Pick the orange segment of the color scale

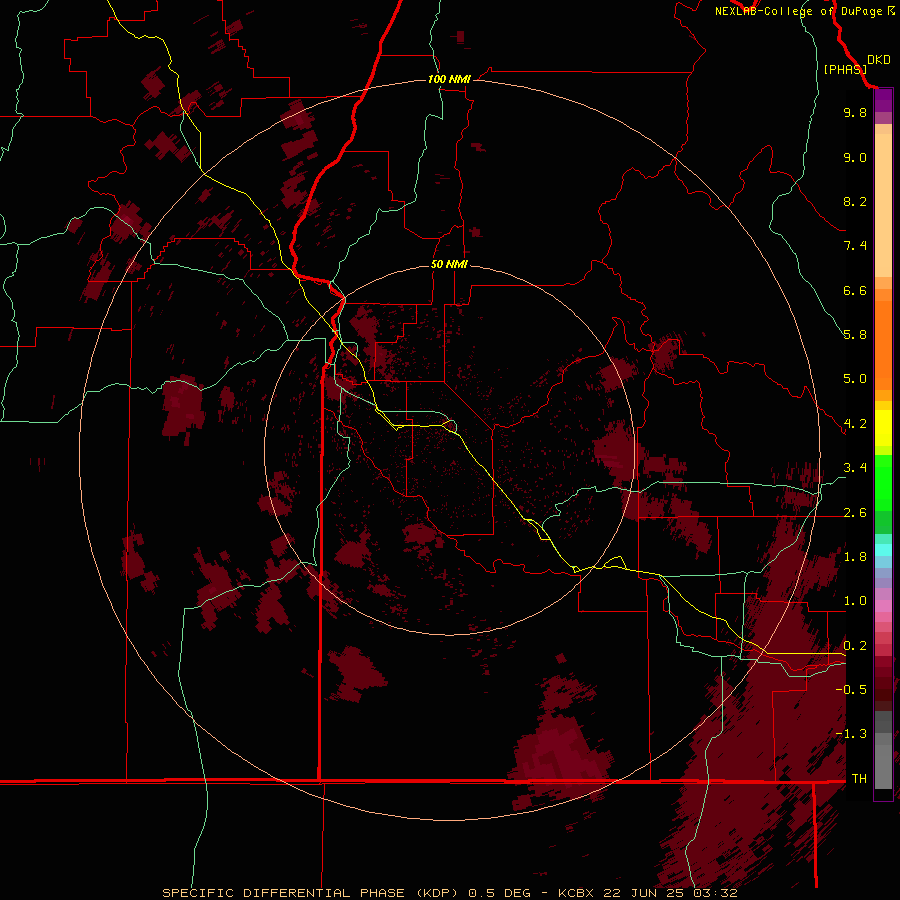883,344
